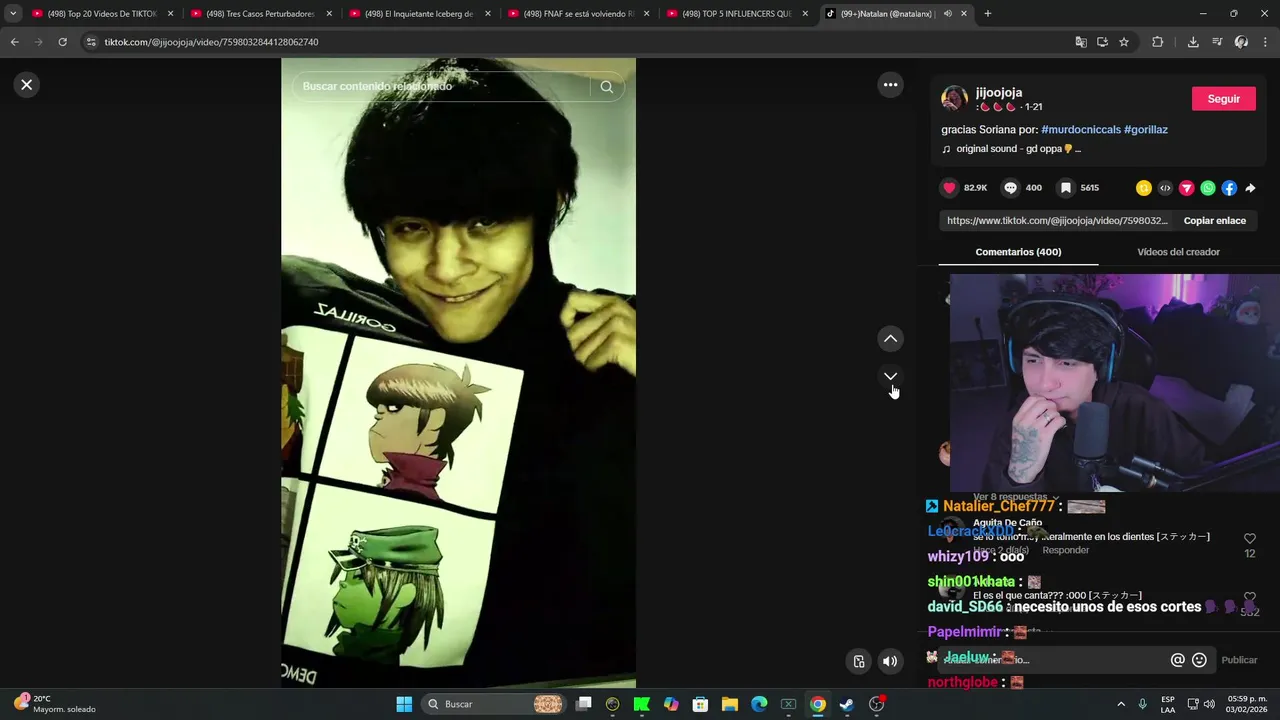The height and width of the screenshot is (720, 1280).
Task: Open the #murdocniccals hashtag
Action: (1081, 130)
